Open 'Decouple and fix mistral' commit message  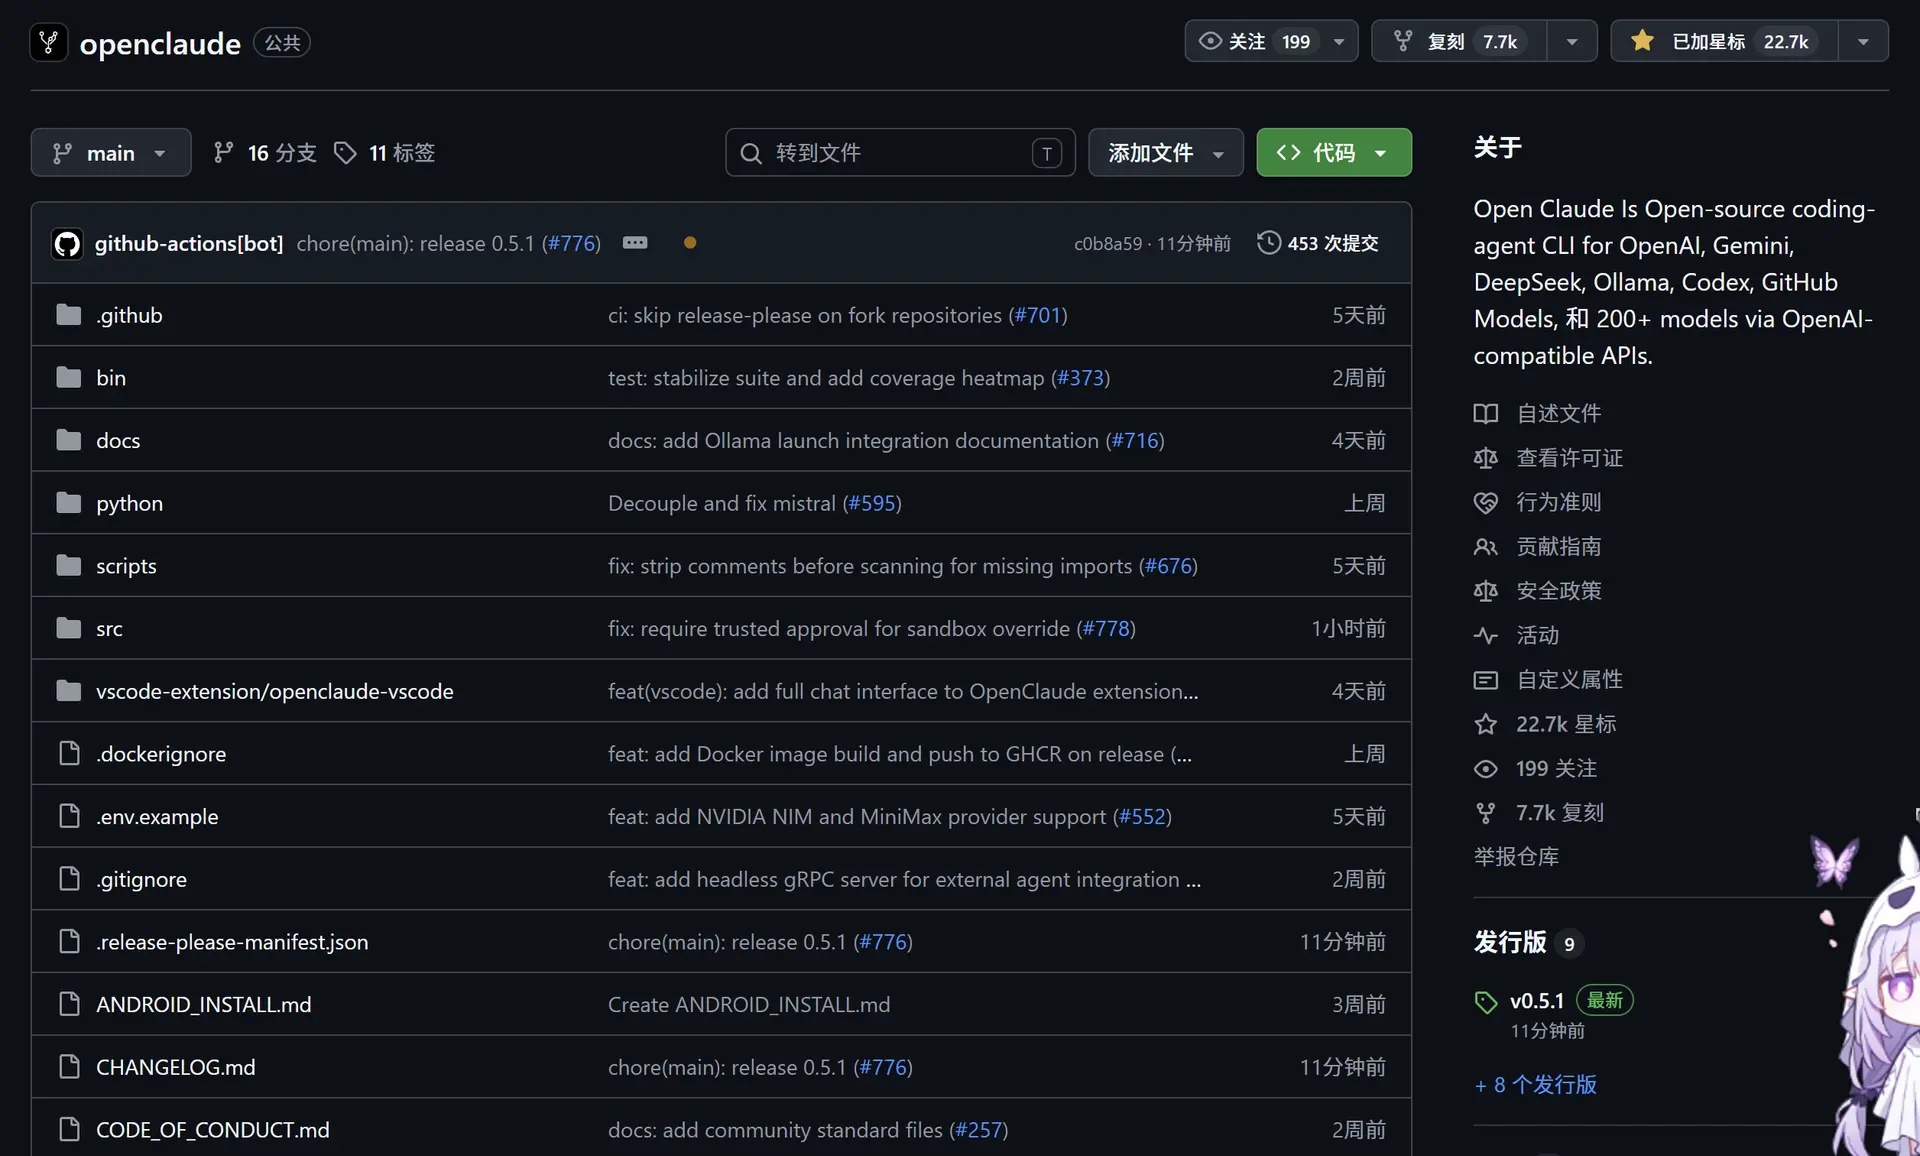pos(722,503)
